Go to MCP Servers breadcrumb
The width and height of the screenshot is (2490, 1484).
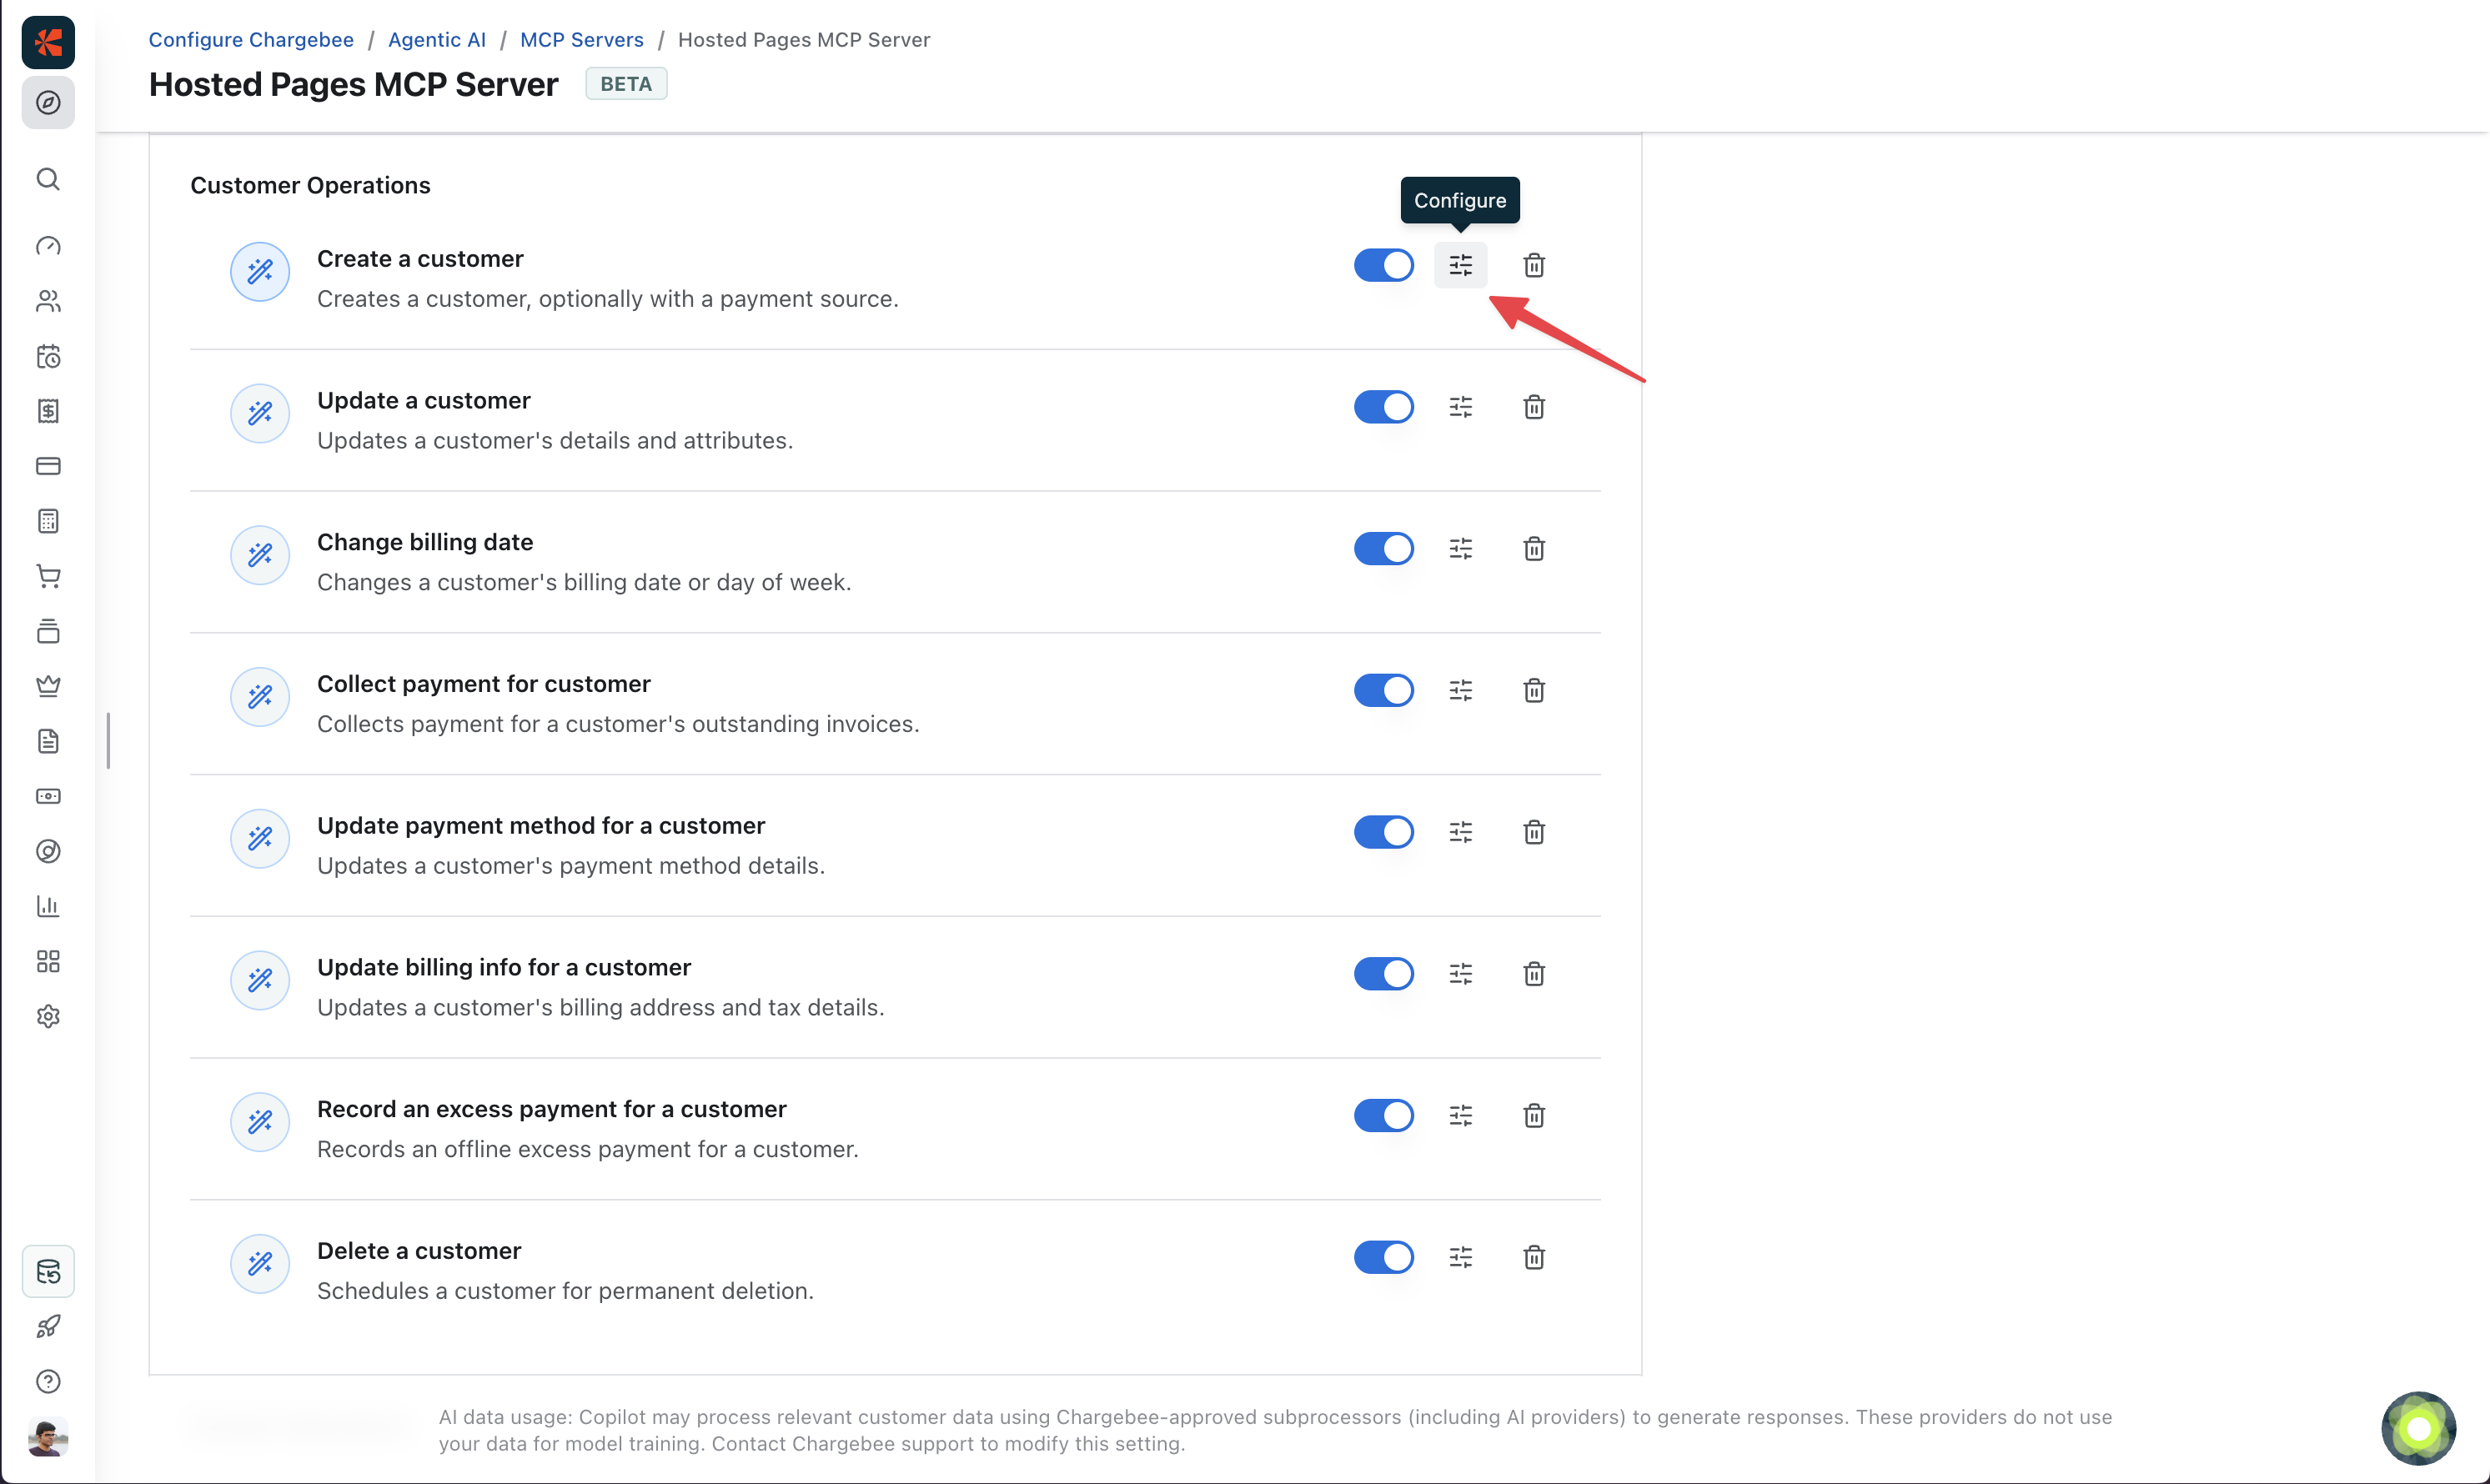point(582,40)
